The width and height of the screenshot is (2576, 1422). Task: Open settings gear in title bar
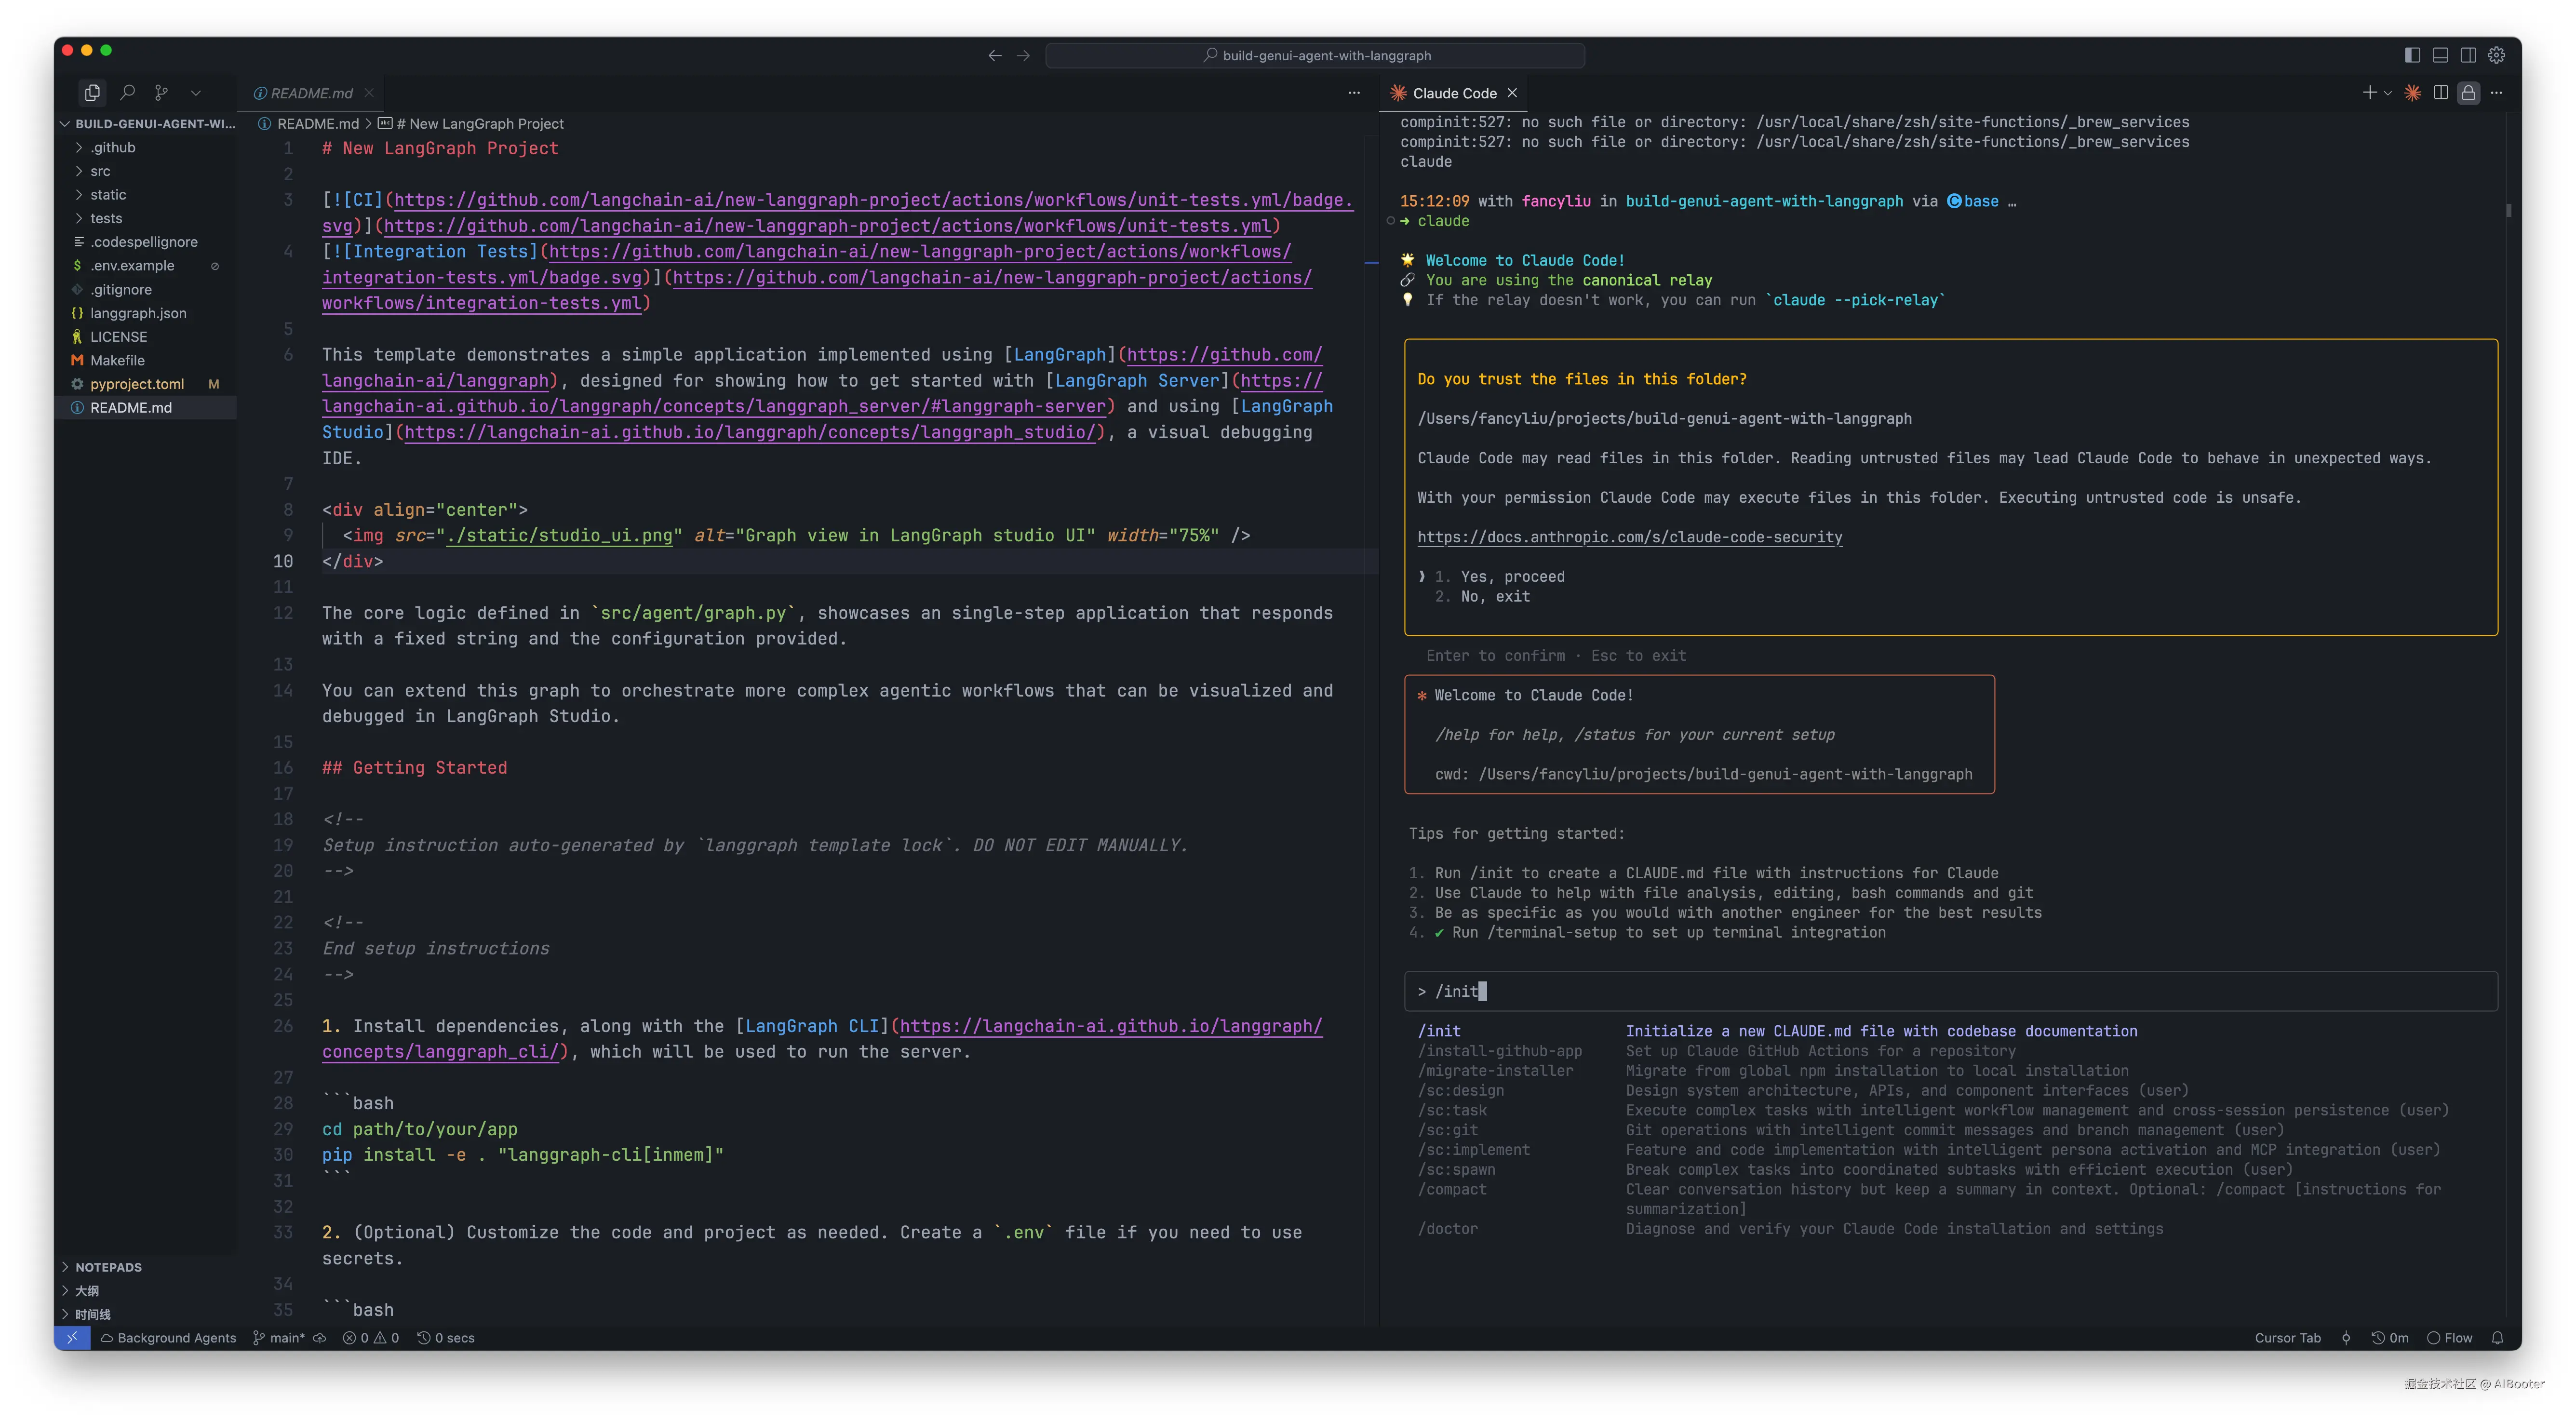pyautogui.click(x=2496, y=55)
